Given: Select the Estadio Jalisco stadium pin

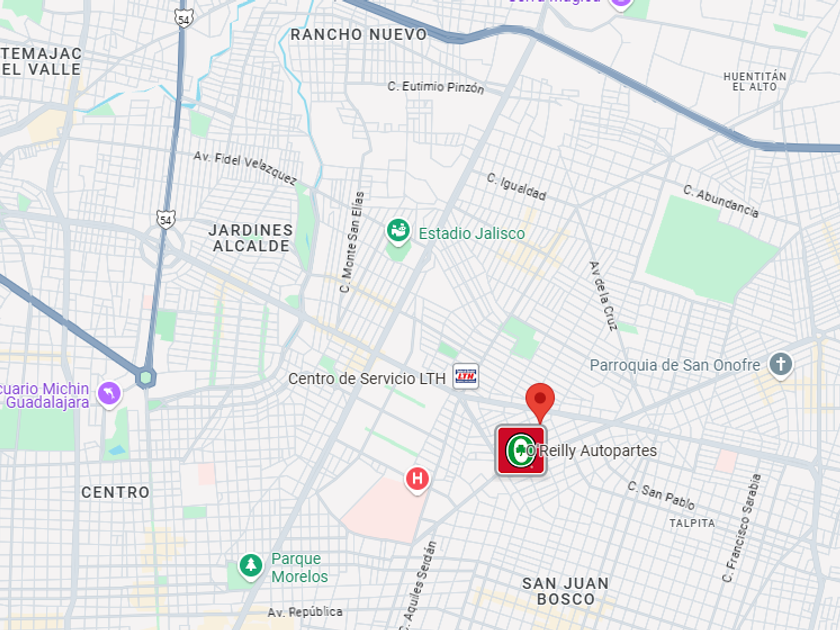Looking at the screenshot, I should (x=398, y=232).
